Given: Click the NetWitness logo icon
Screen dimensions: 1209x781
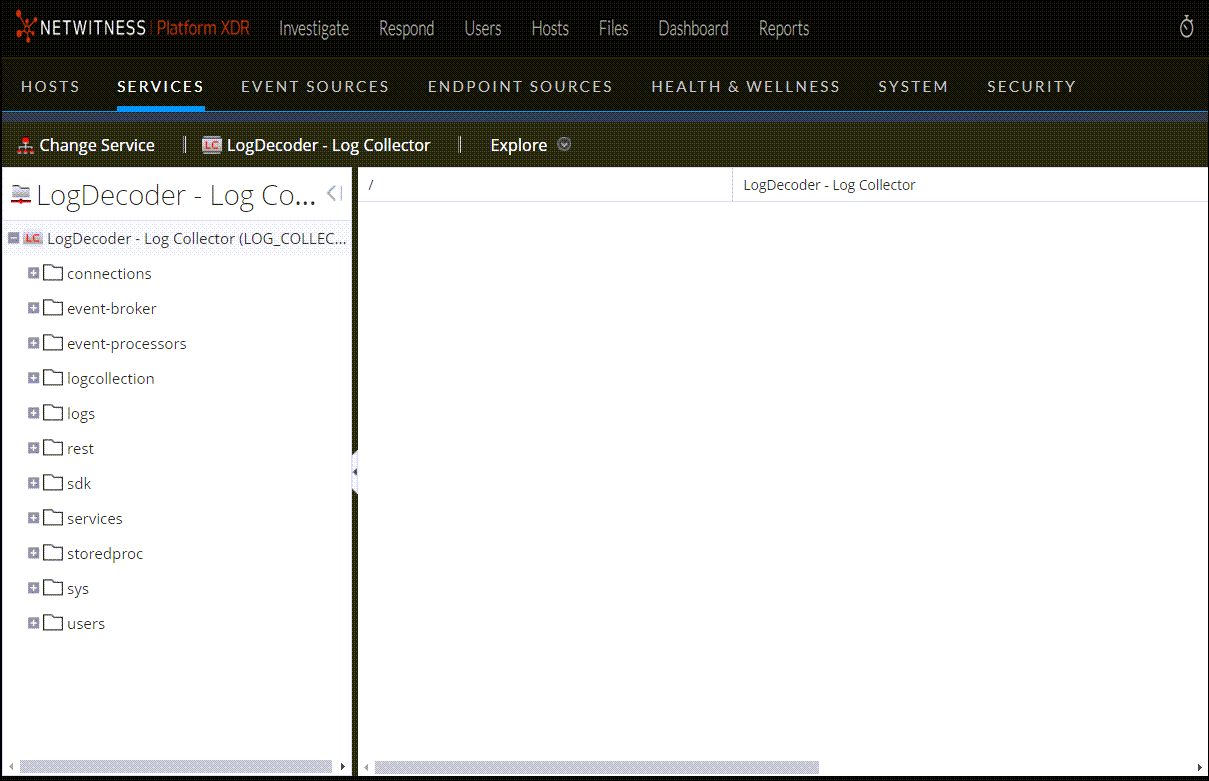Looking at the screenshot, I should pos(26,29).
